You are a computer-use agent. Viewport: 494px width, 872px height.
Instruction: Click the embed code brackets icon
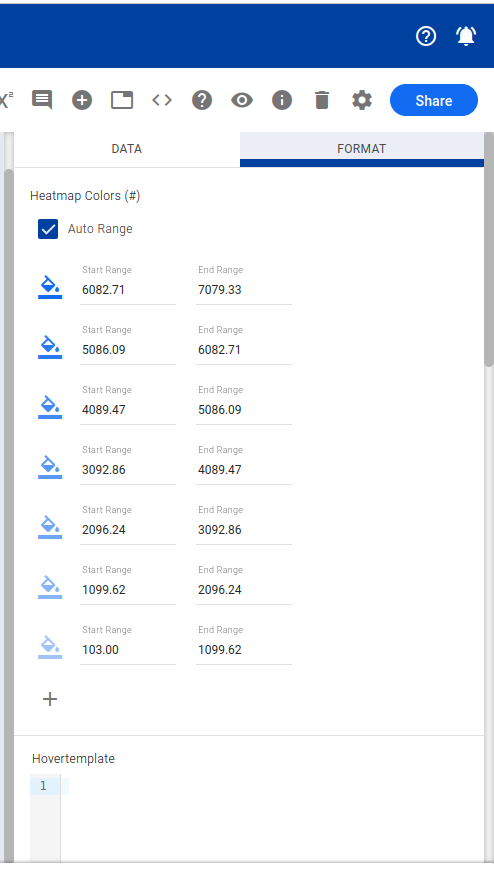click(162, 100)
